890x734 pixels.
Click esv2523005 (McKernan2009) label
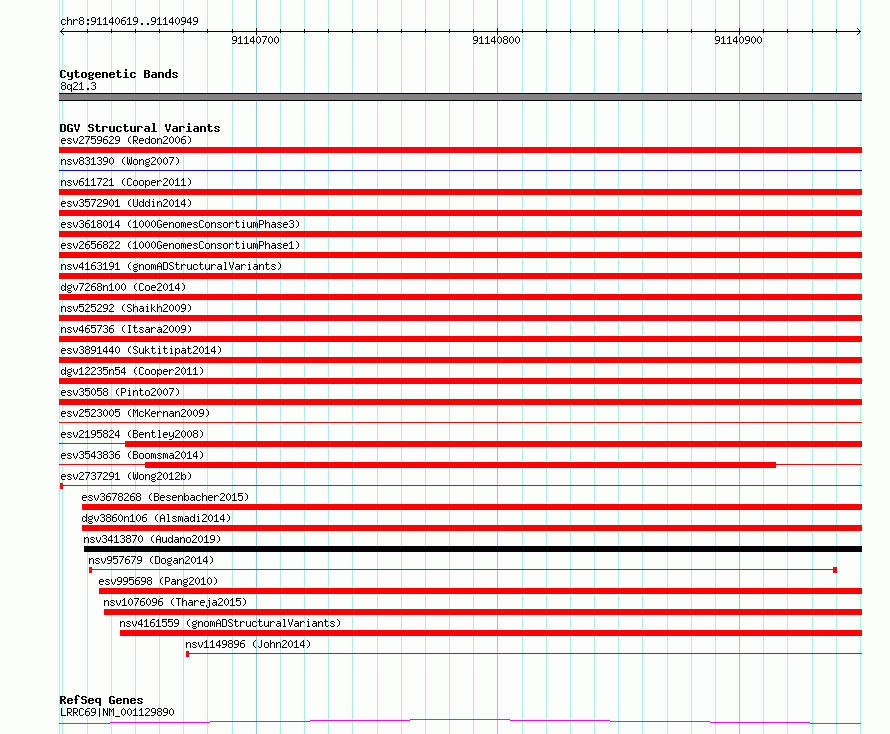click(x=135, y=413)
